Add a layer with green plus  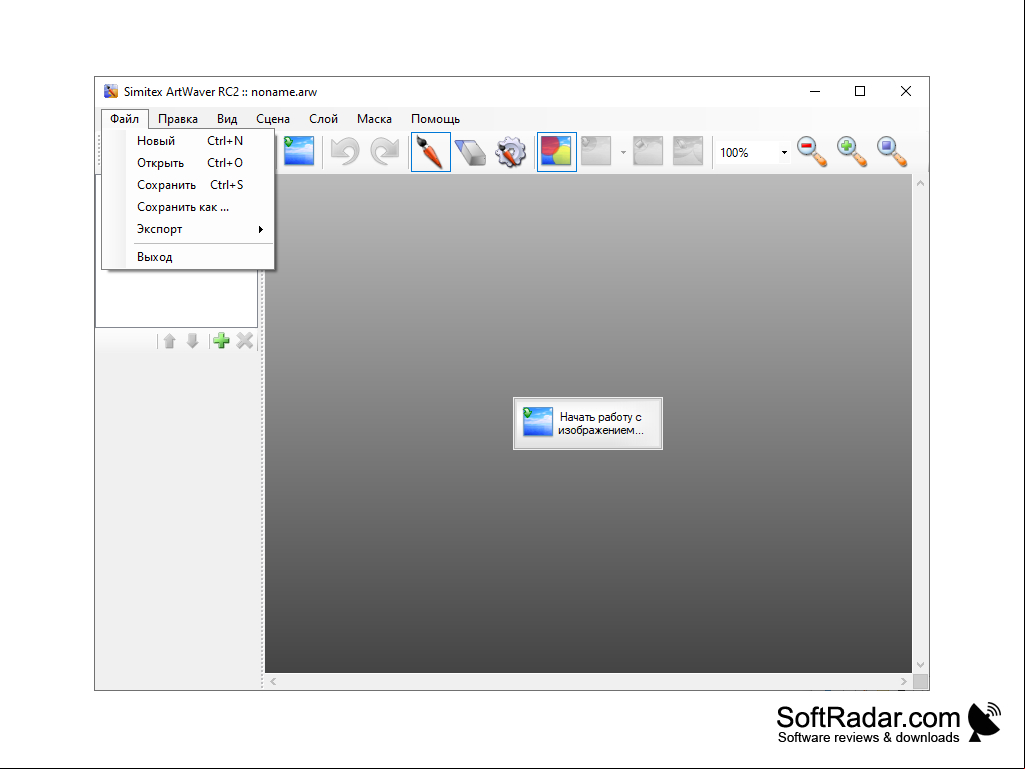coord(221,341)
